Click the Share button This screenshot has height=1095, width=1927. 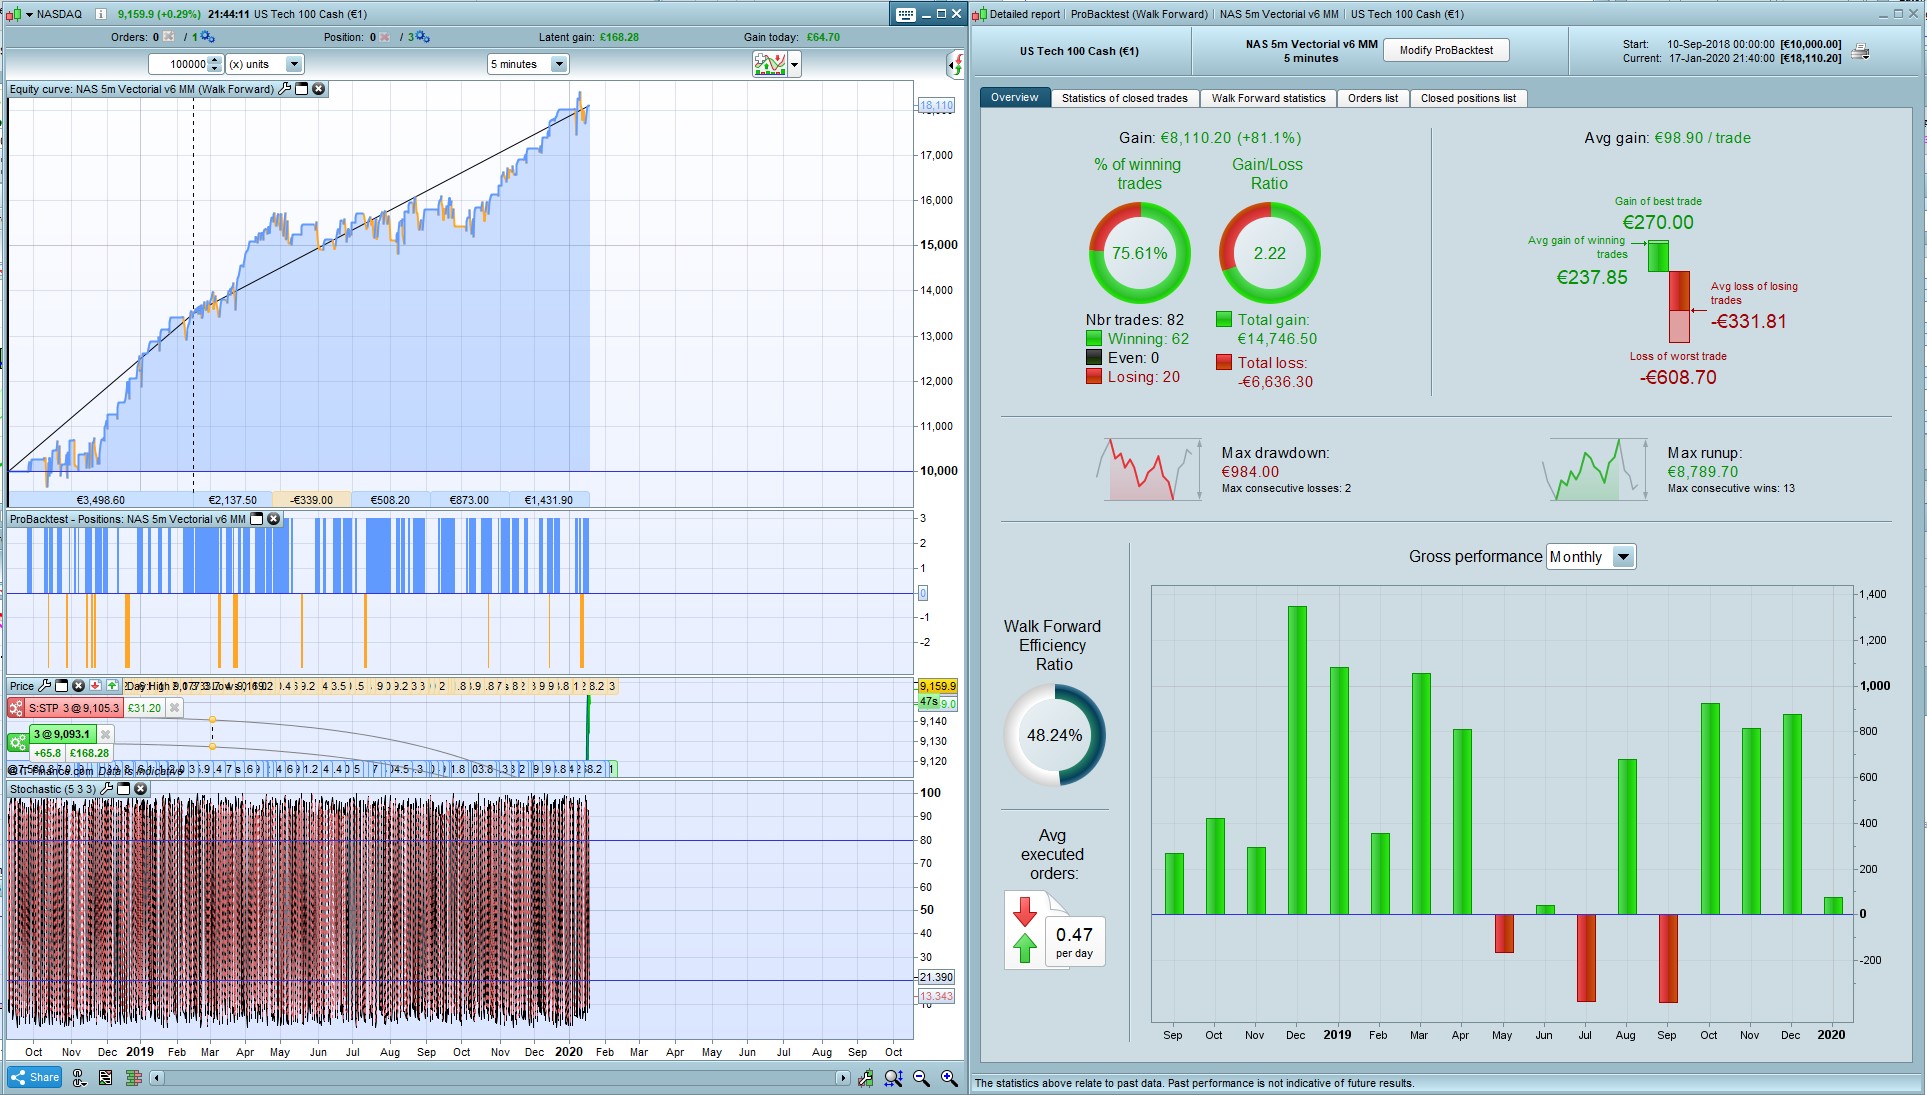pyautogui.click(x=35, y=1077)
